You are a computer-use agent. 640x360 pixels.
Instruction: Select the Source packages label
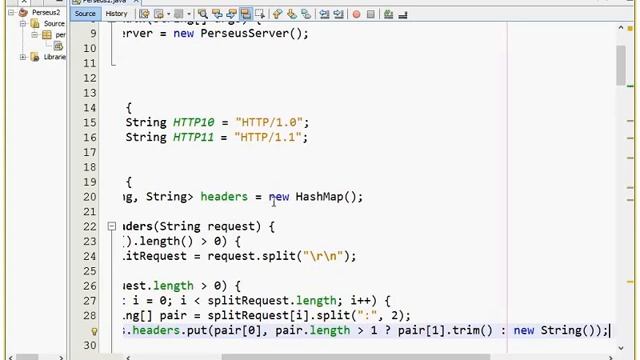click(54, 24)
